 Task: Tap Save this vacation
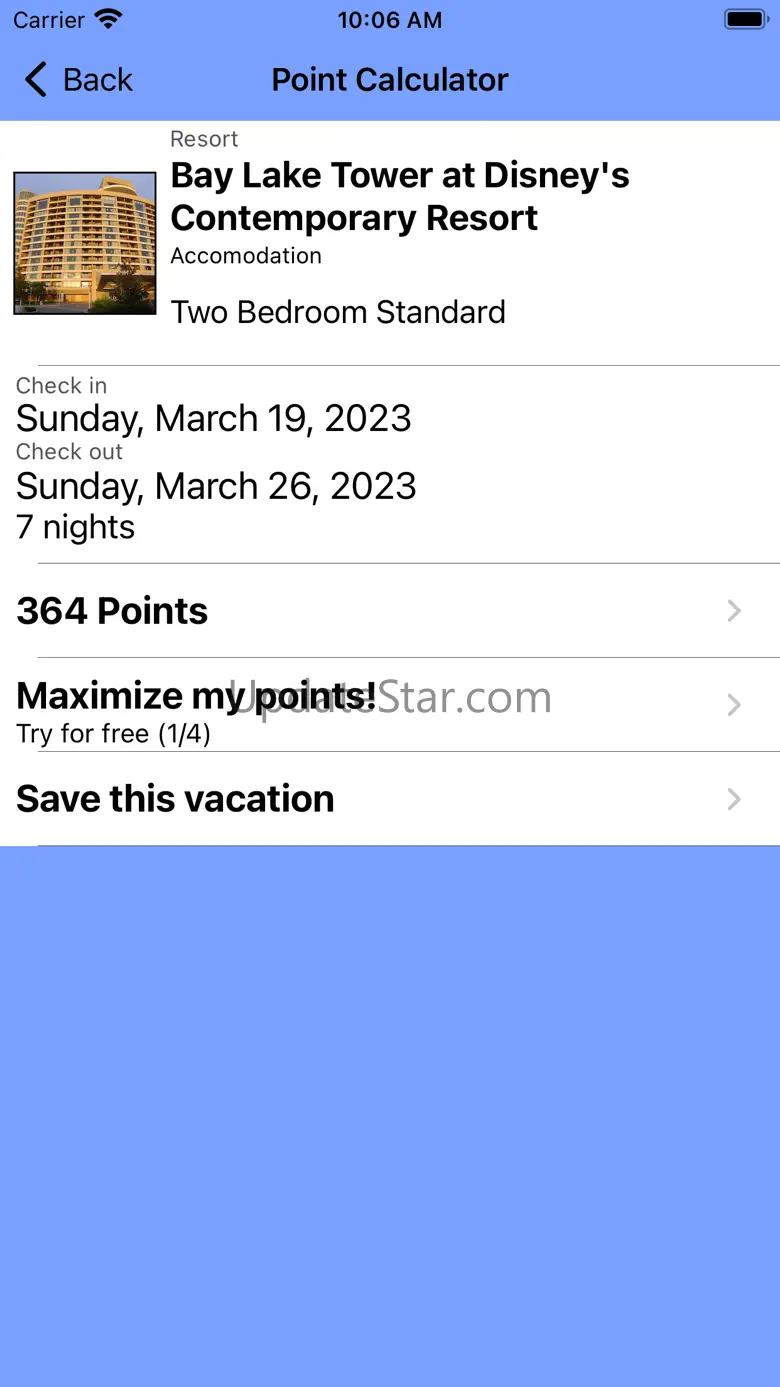pos(175,799)
